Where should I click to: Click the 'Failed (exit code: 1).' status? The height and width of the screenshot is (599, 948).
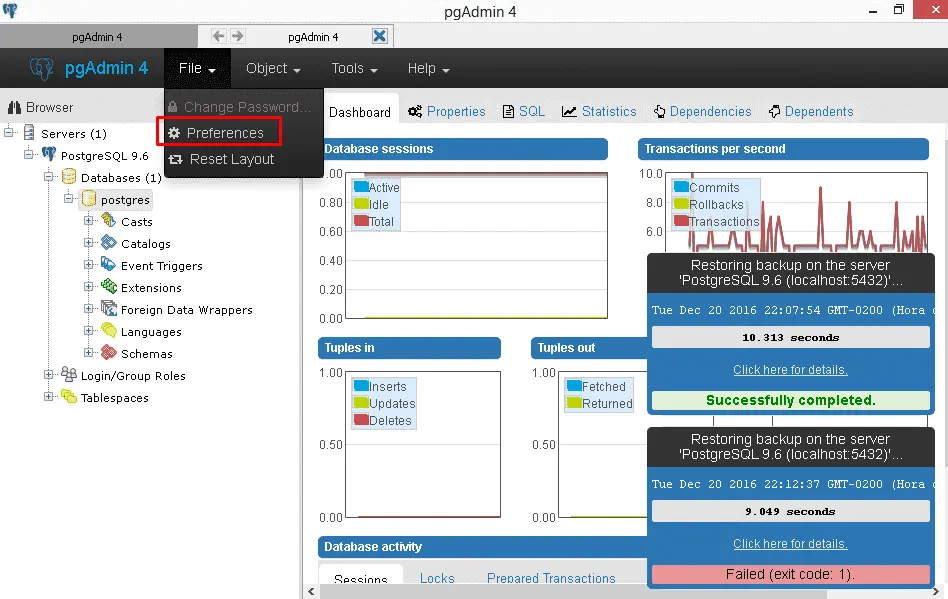click(x=791, y=574)
